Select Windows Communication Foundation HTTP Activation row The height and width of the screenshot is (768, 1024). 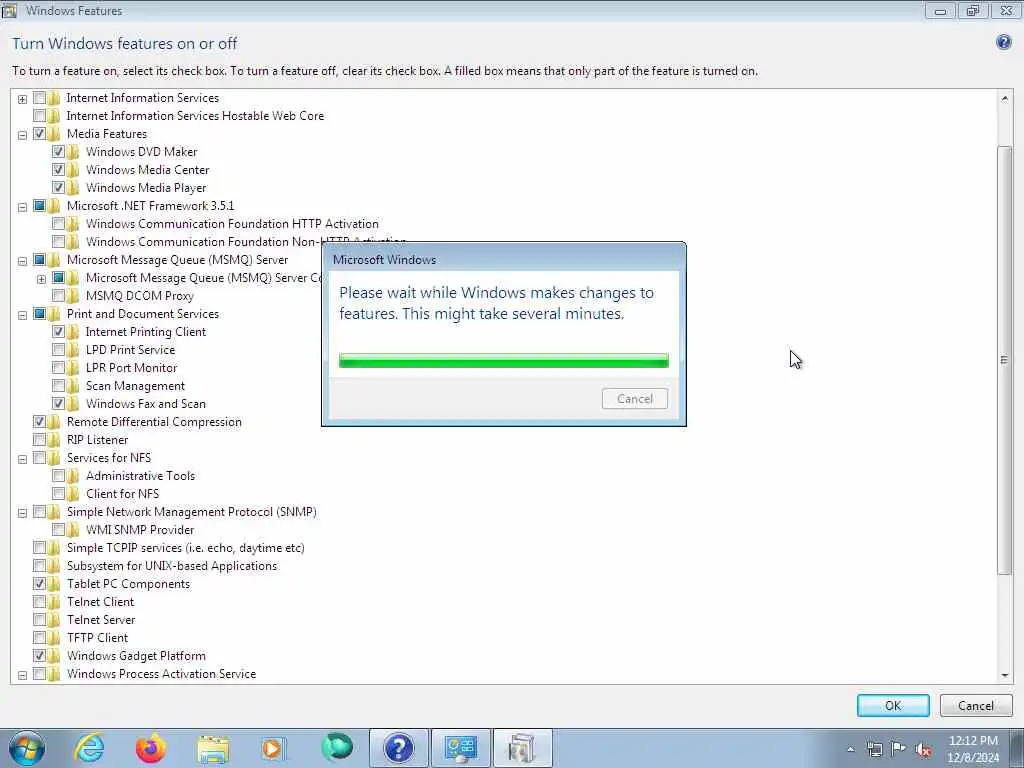[232, 224]
